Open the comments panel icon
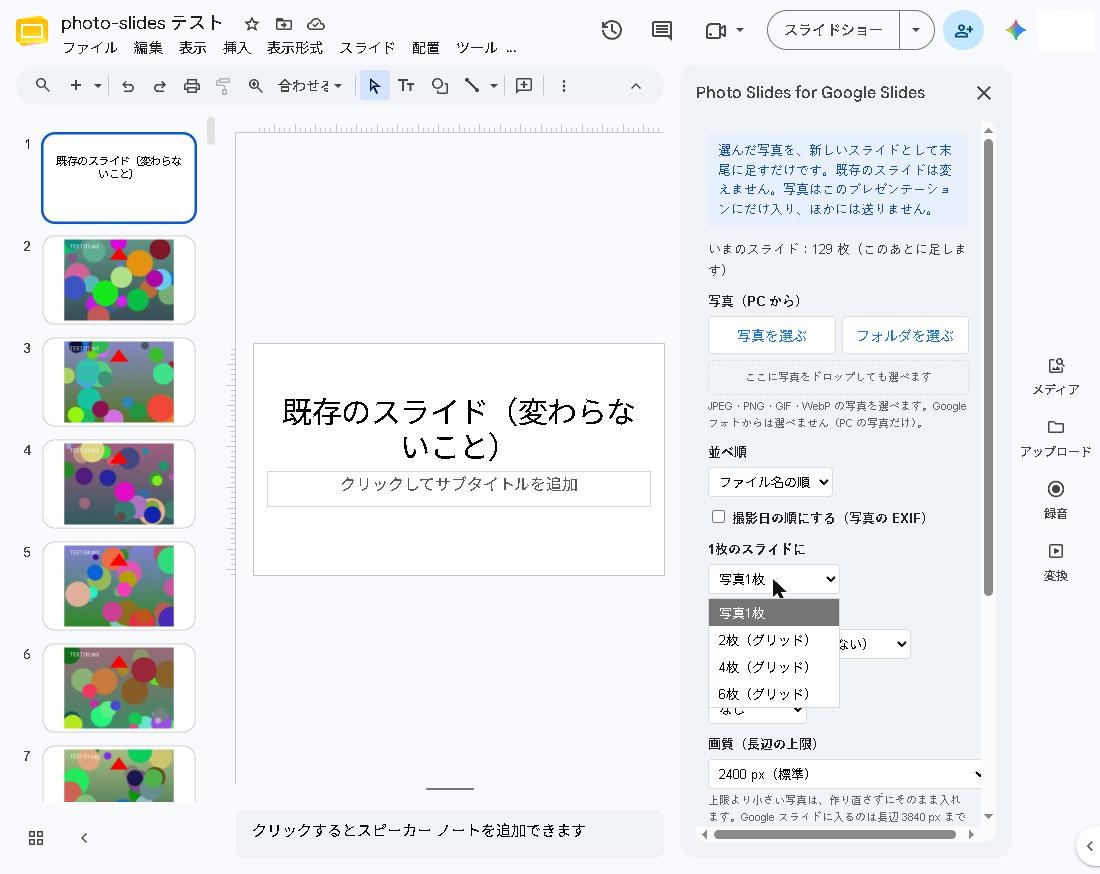The height and width of the screenshot is (874, 1100). coord(662,30)
